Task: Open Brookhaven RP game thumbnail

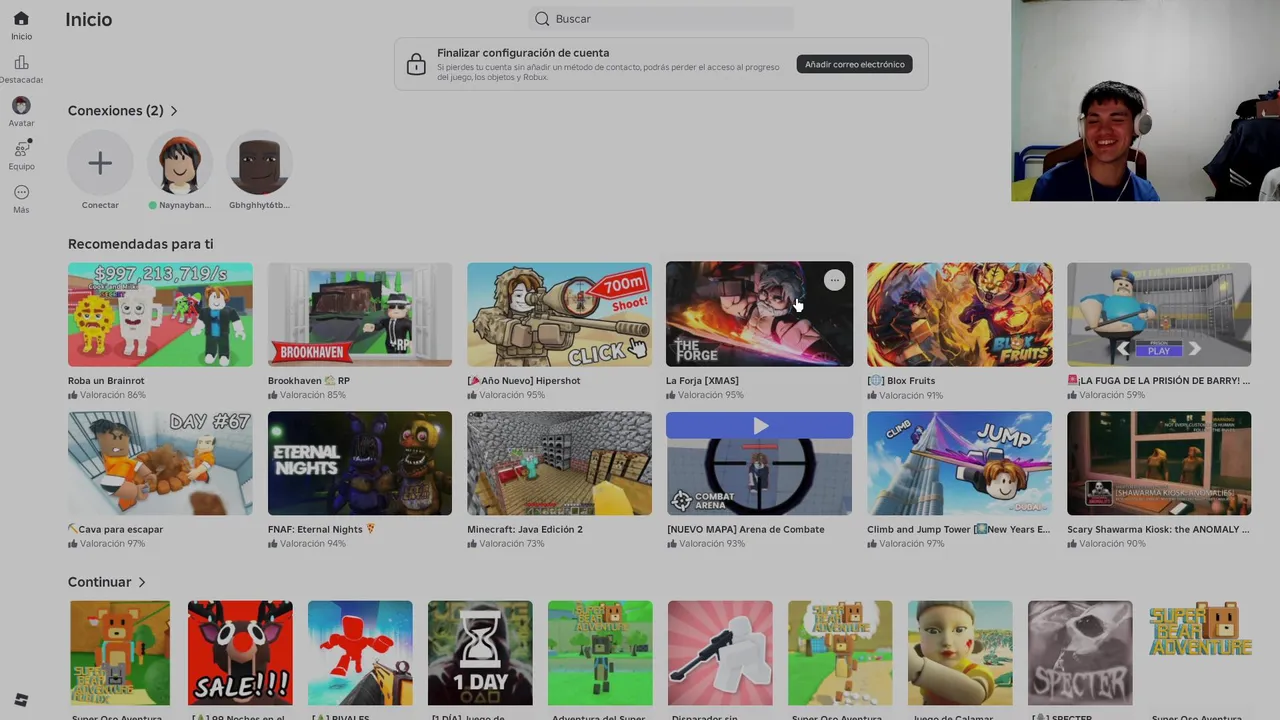Action: tap(360, 314)
